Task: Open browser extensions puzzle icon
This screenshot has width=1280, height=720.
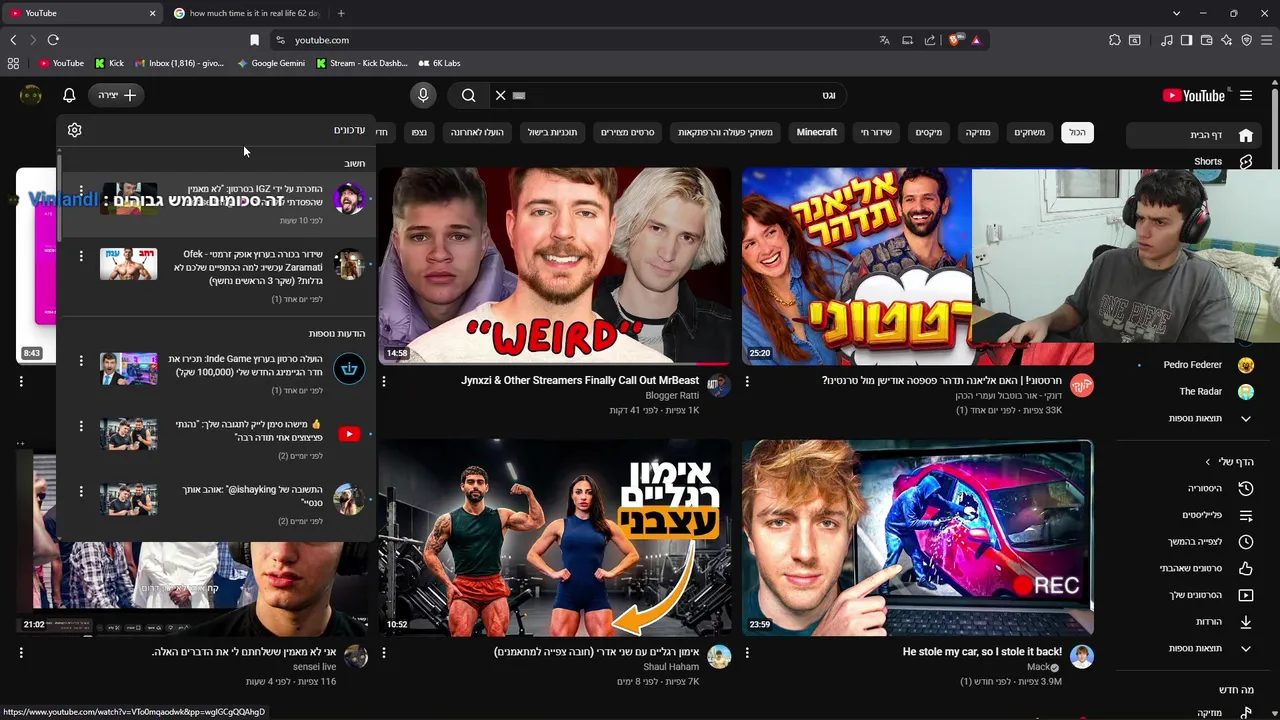Action: click(x=1114, y=40)
